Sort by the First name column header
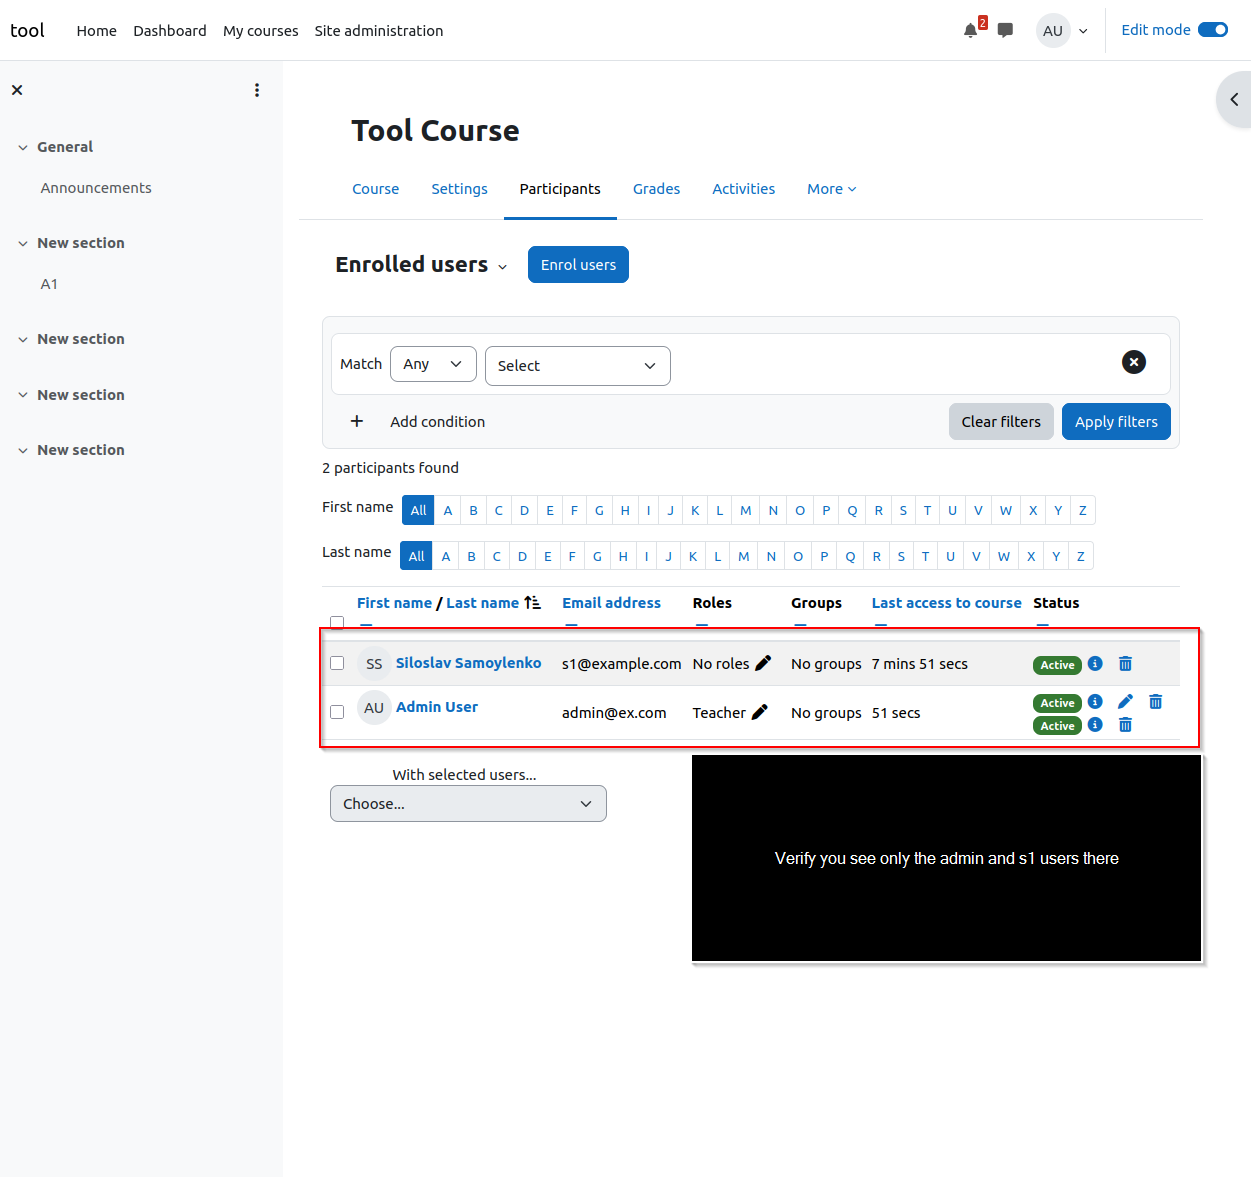 pyautogui.click(x=394, y=603)
